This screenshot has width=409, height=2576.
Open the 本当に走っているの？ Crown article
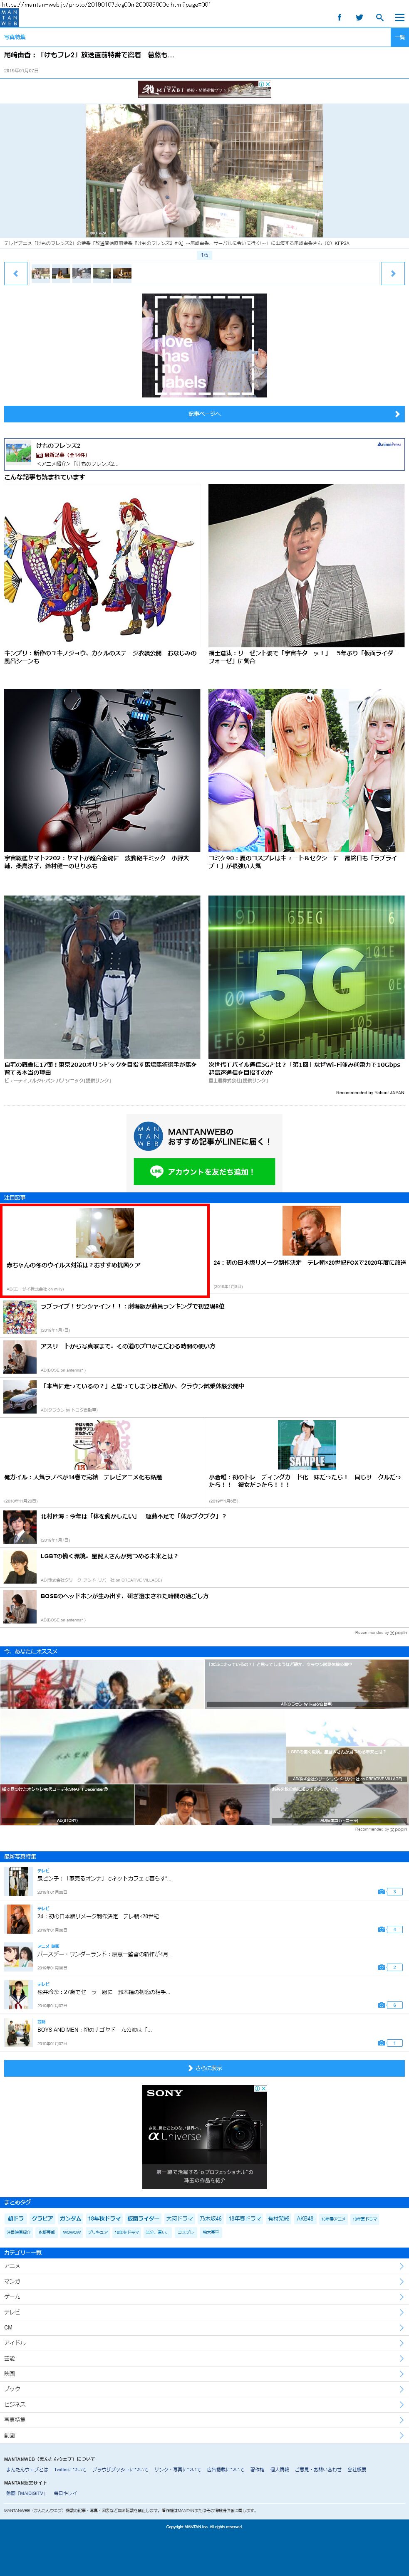[204, 1397]
